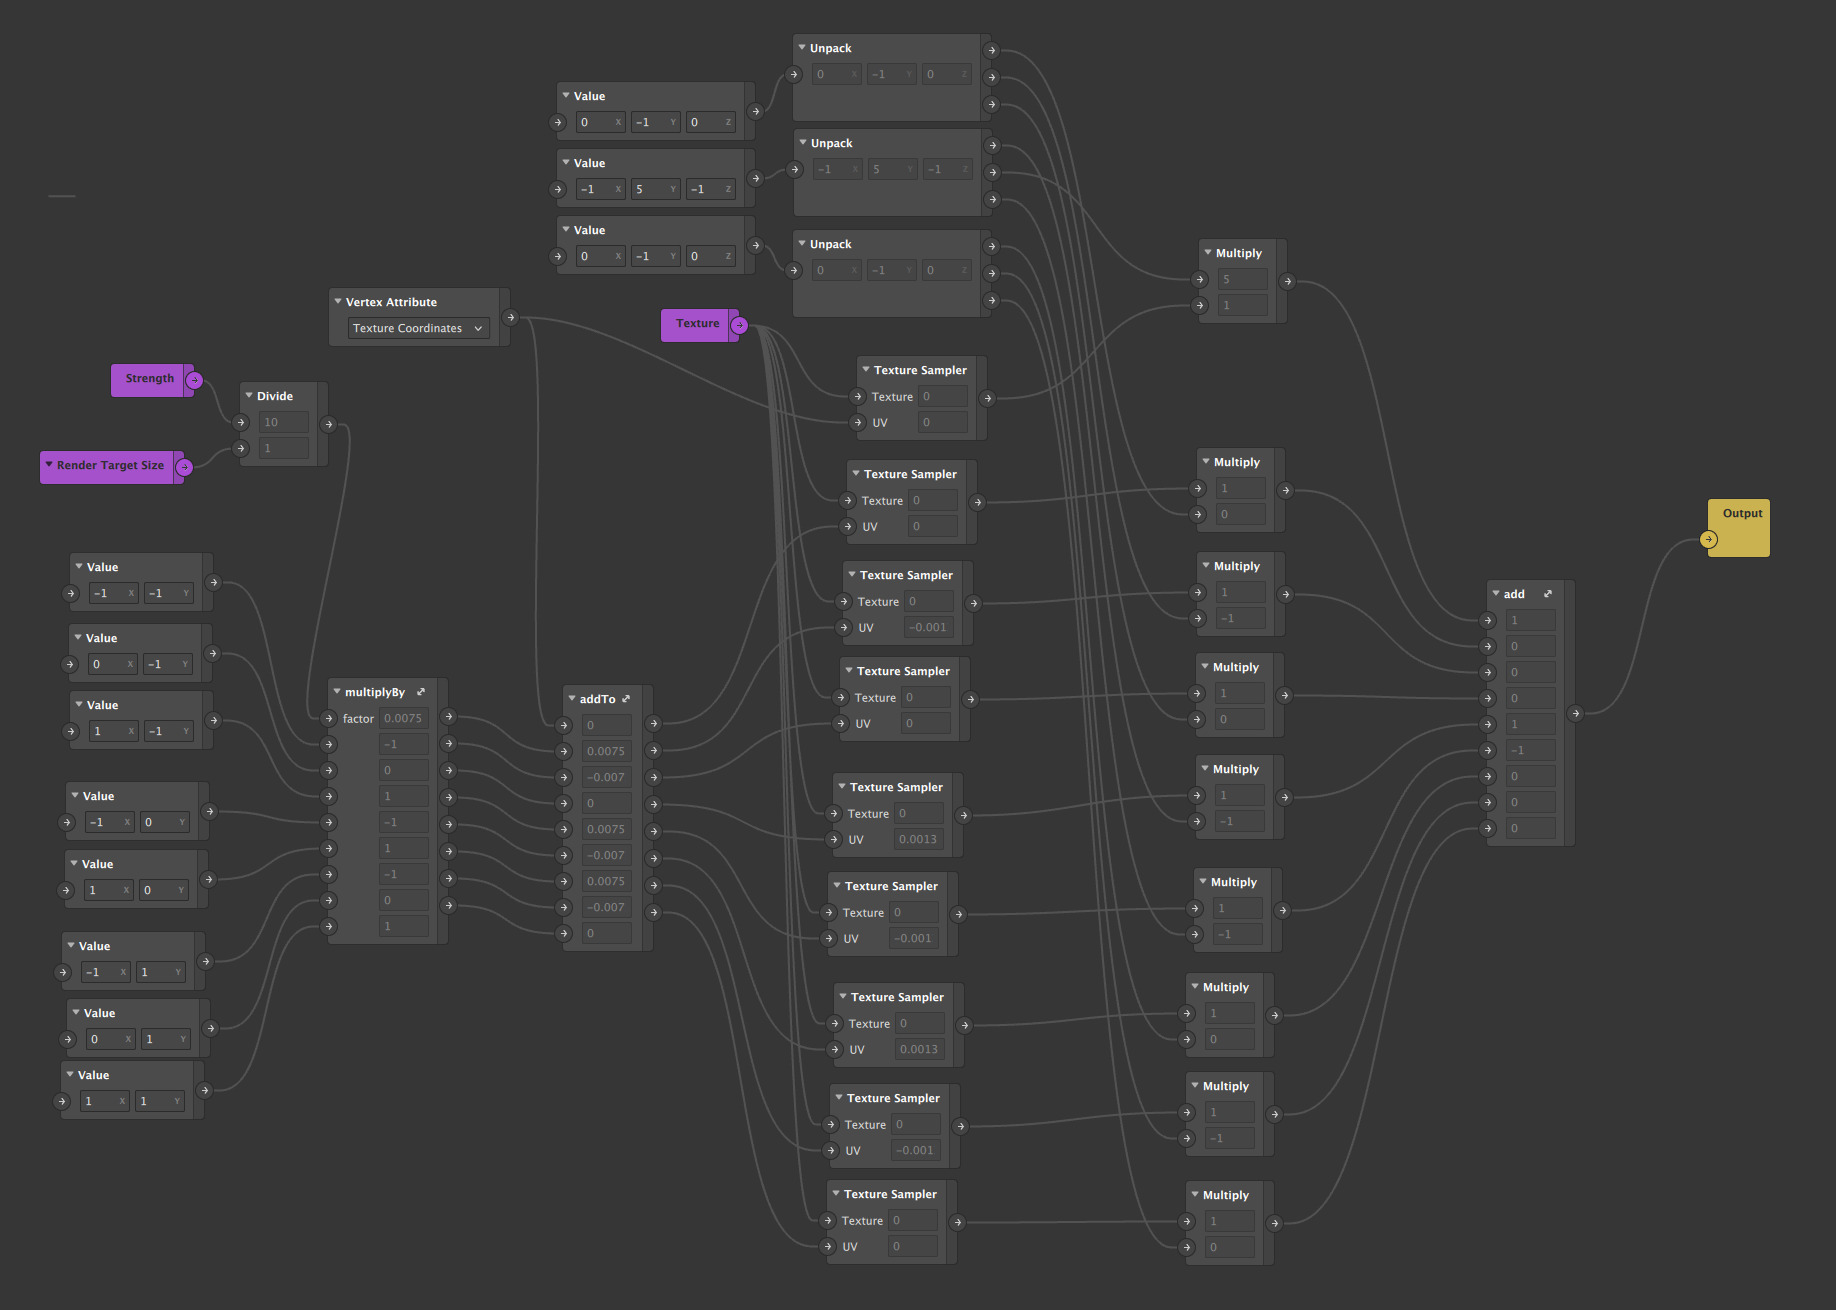The height and width of the screenshot is (1310, 1836).
Task: Click the Strength parameter's output port
Action: click(x=195, y=380)
